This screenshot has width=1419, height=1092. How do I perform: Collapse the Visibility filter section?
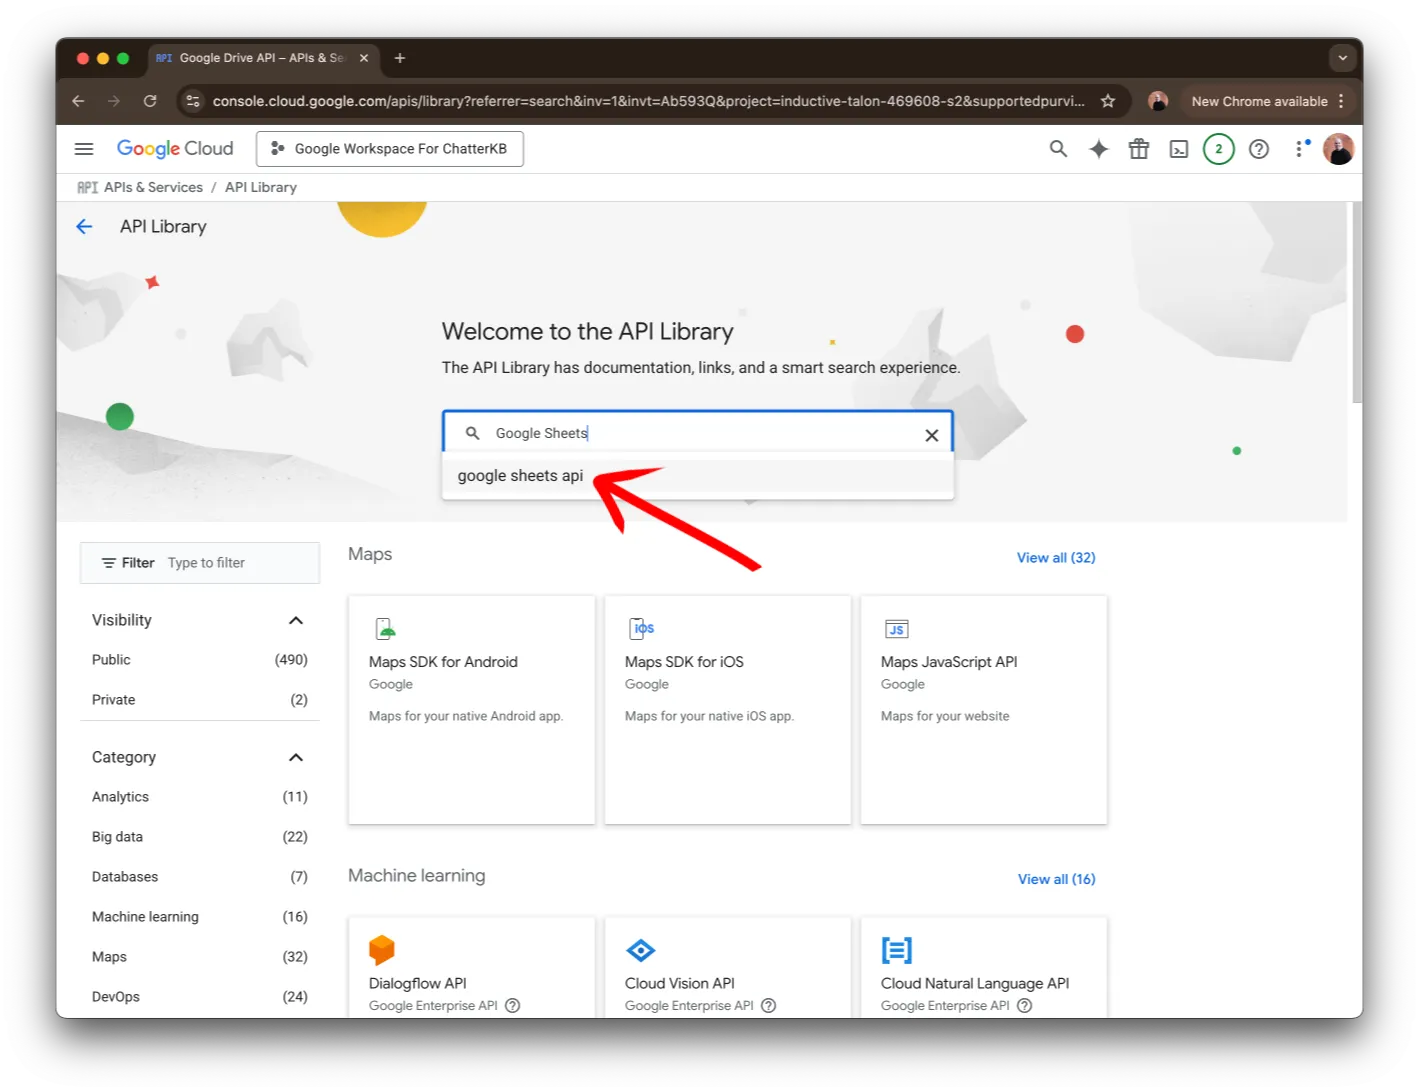point(296,621)
